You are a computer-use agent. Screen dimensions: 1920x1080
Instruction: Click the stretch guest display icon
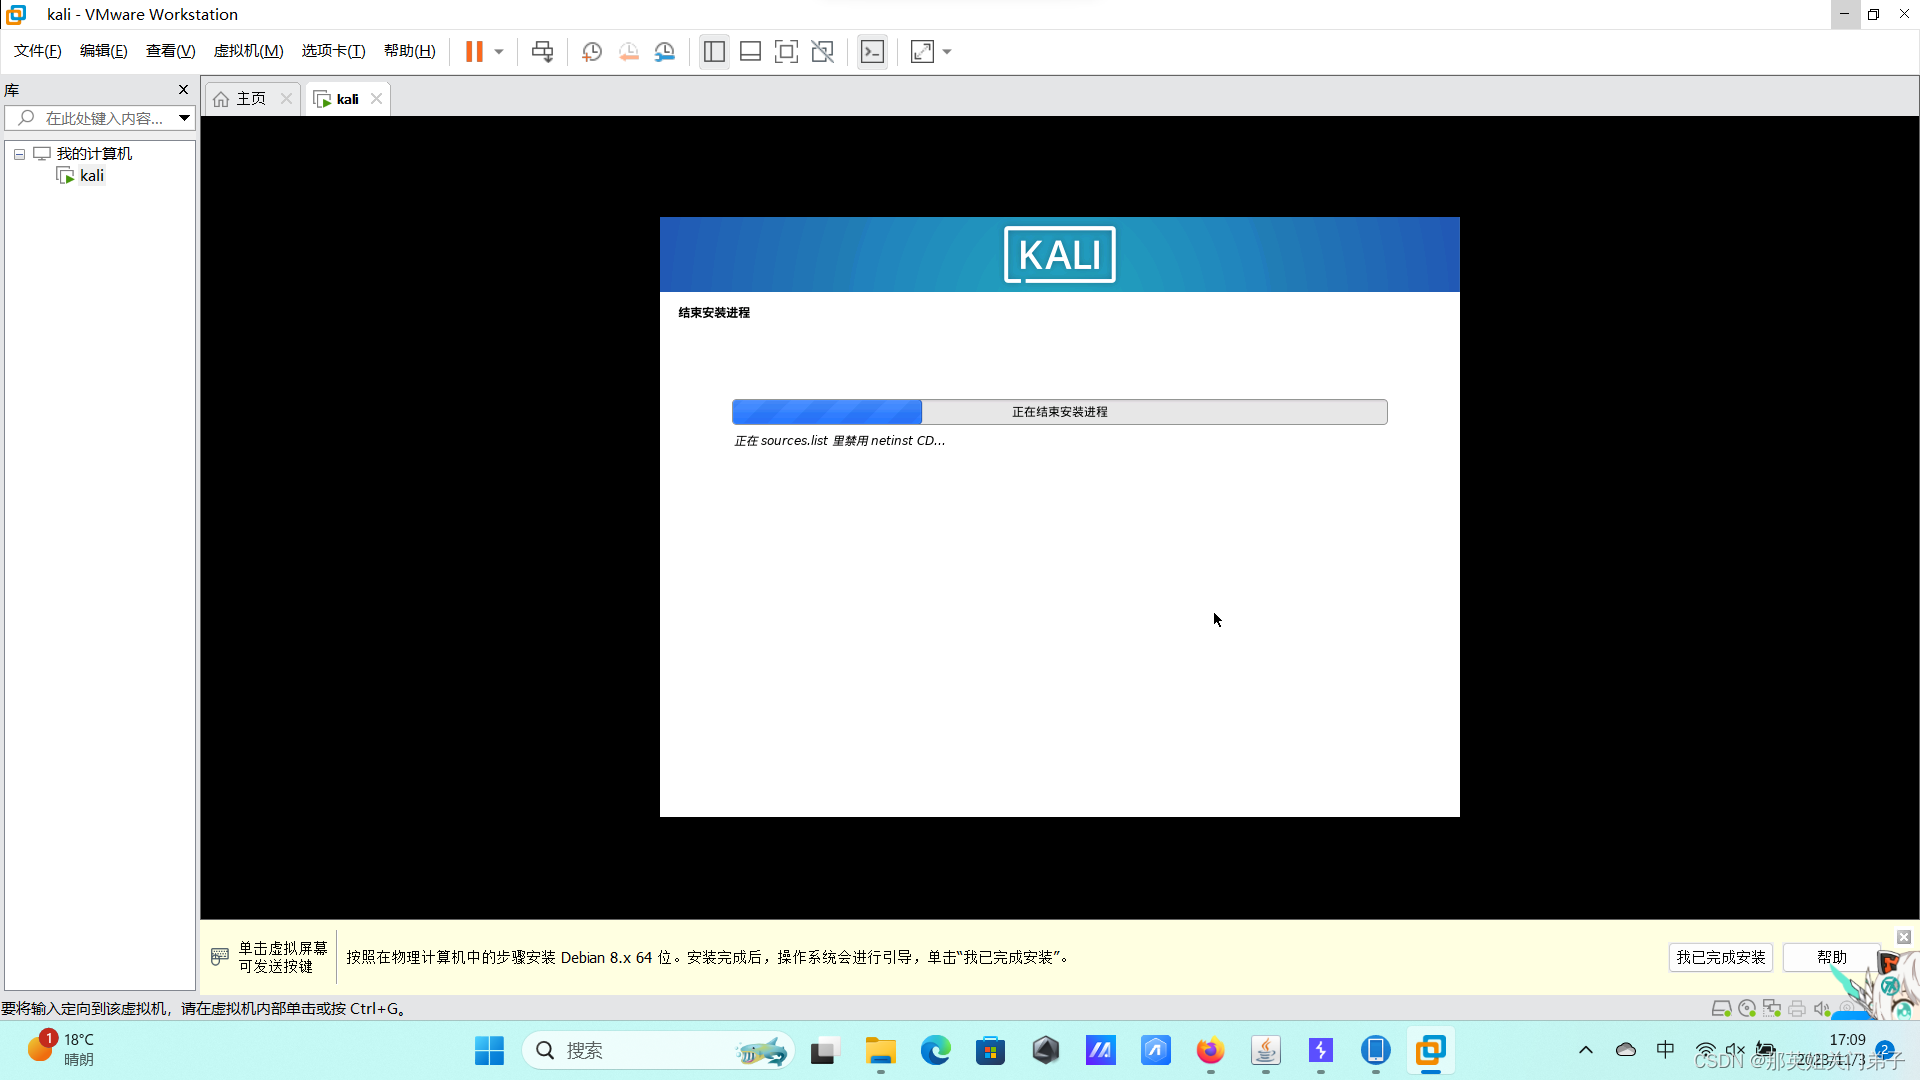coord(922,51)
